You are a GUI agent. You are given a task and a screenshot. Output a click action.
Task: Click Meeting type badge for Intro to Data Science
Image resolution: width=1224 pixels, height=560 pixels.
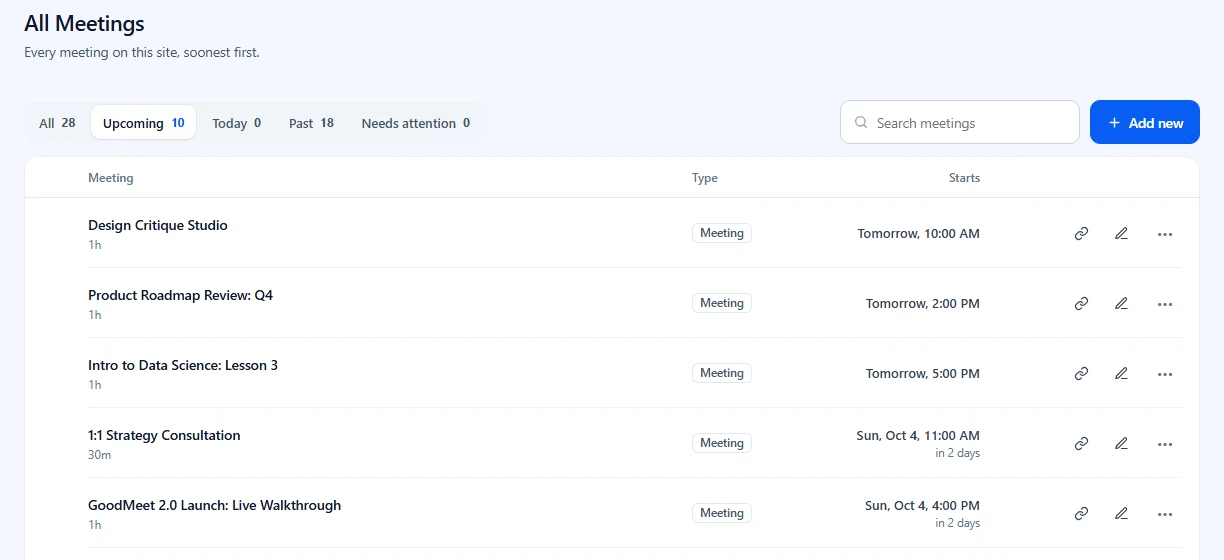click(x=722, y=373)
